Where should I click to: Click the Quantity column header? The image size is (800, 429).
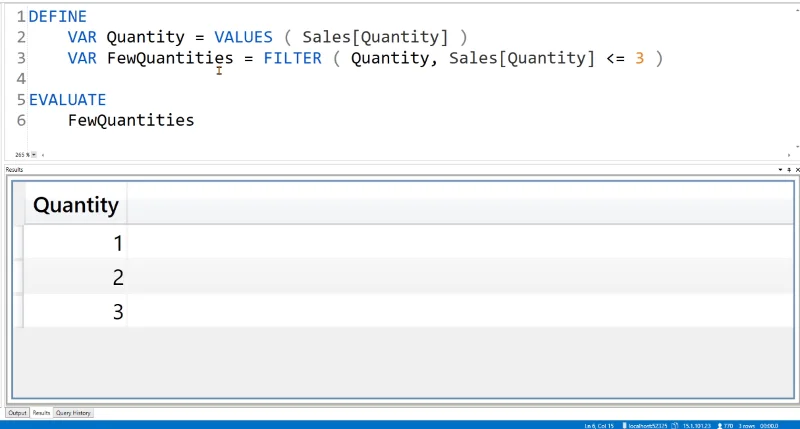(76, 205)
